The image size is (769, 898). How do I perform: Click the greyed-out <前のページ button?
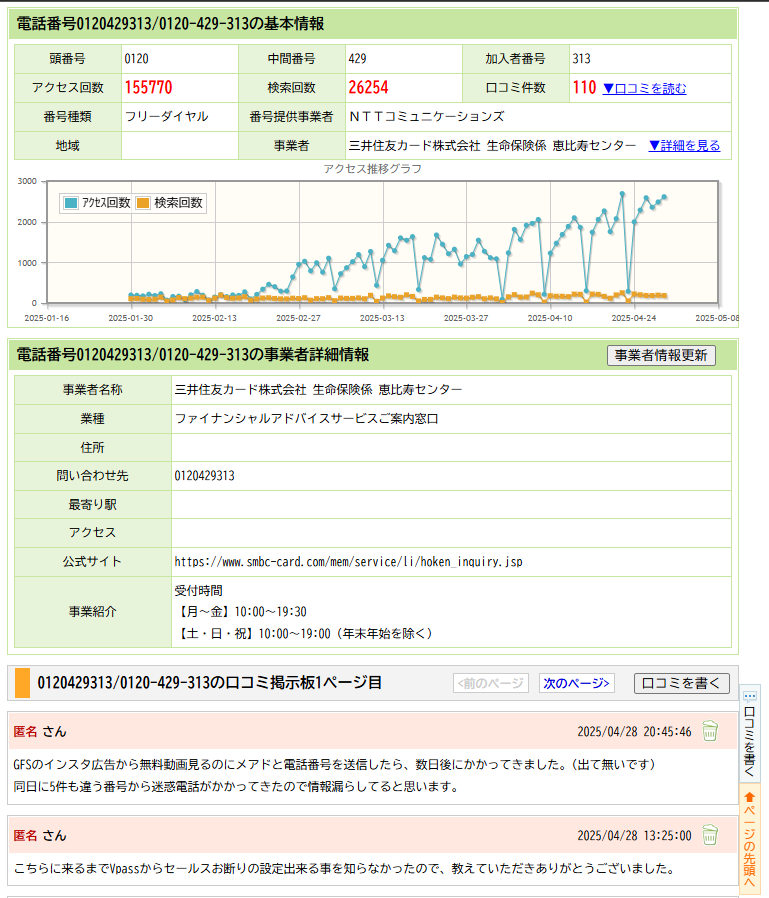(490, 683)
